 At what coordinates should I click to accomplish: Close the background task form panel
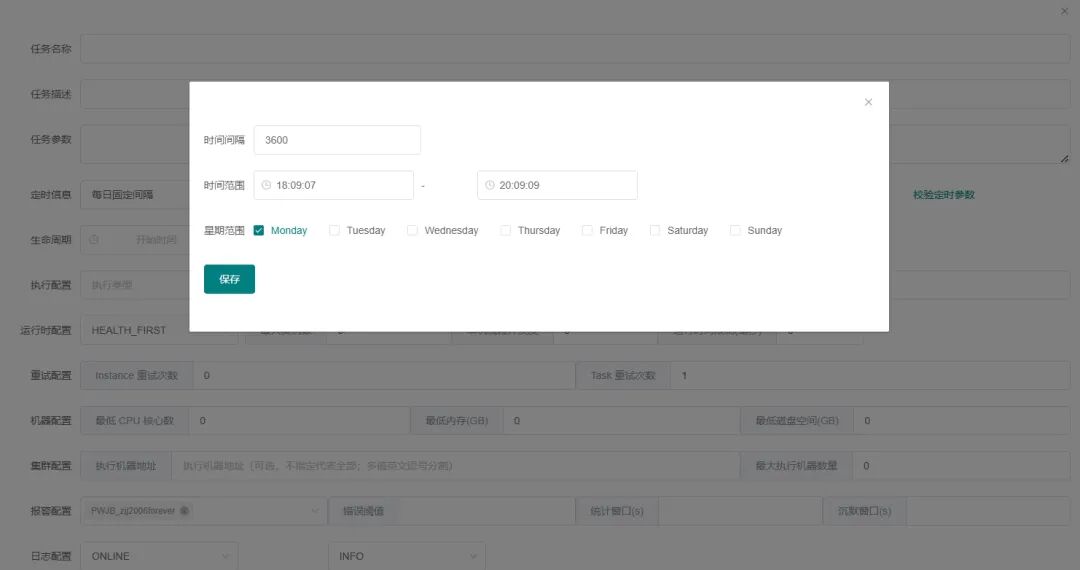pyautogui.click(x=1064, y=11)
